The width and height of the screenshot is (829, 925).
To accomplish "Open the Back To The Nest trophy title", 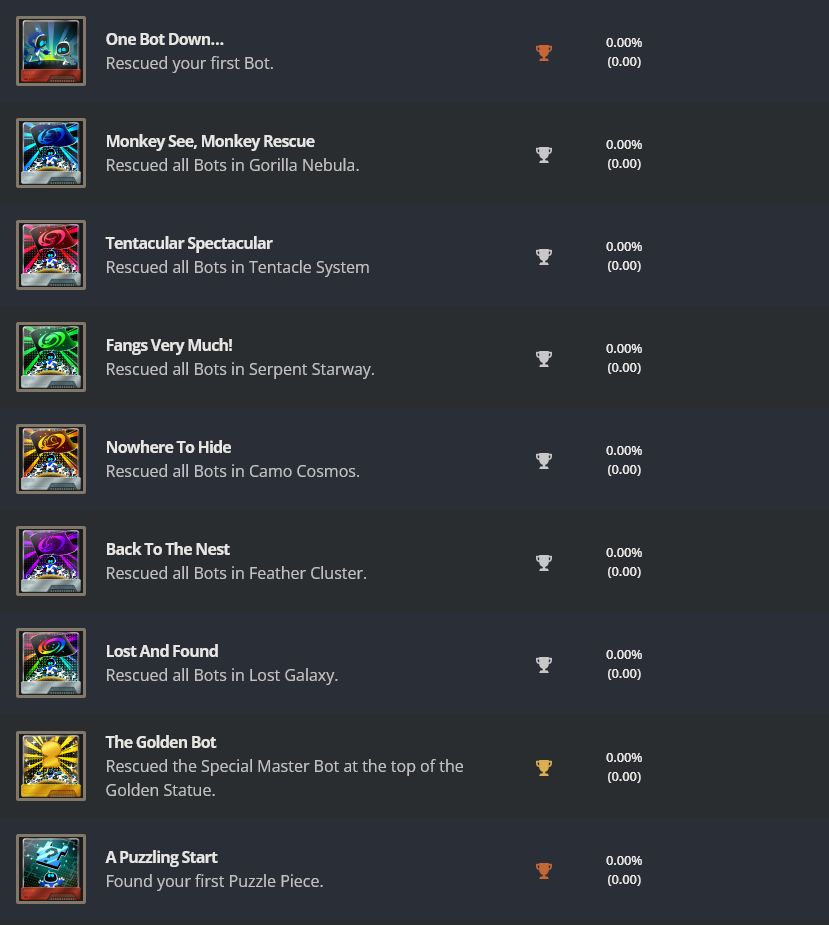I will pyautogui.click(x=167, y=549).
